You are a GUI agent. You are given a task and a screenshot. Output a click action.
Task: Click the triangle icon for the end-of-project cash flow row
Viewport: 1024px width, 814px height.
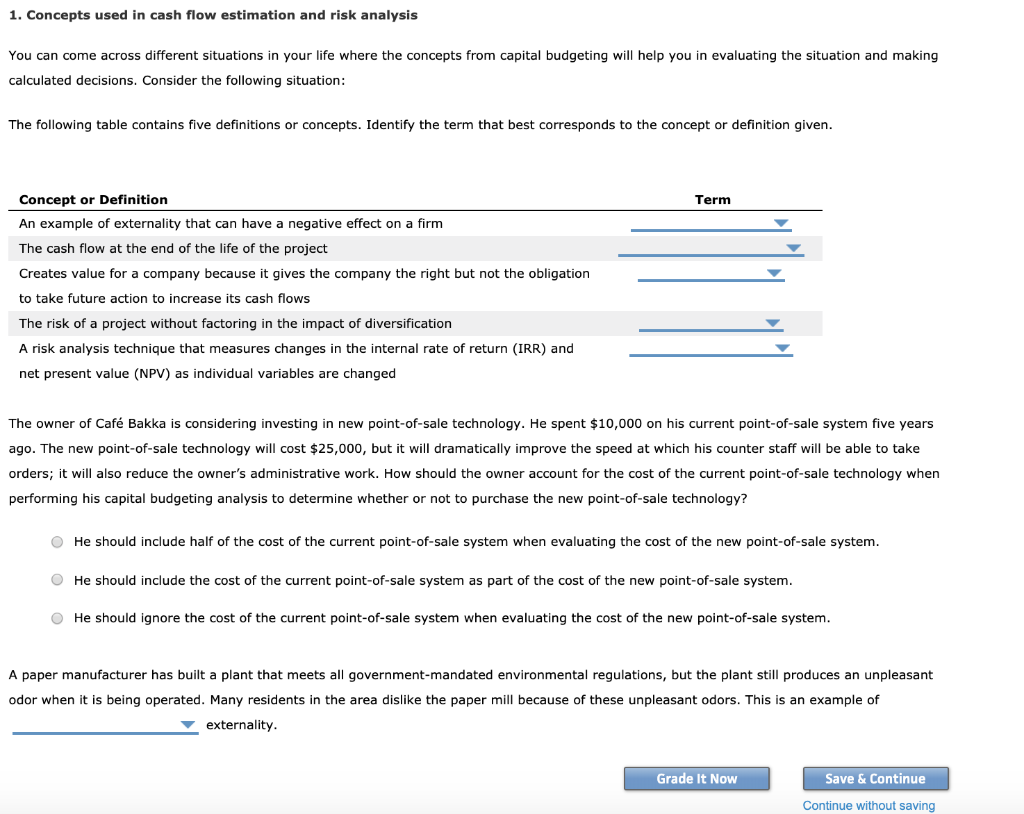pyautogui.click(x=792, y=248)
